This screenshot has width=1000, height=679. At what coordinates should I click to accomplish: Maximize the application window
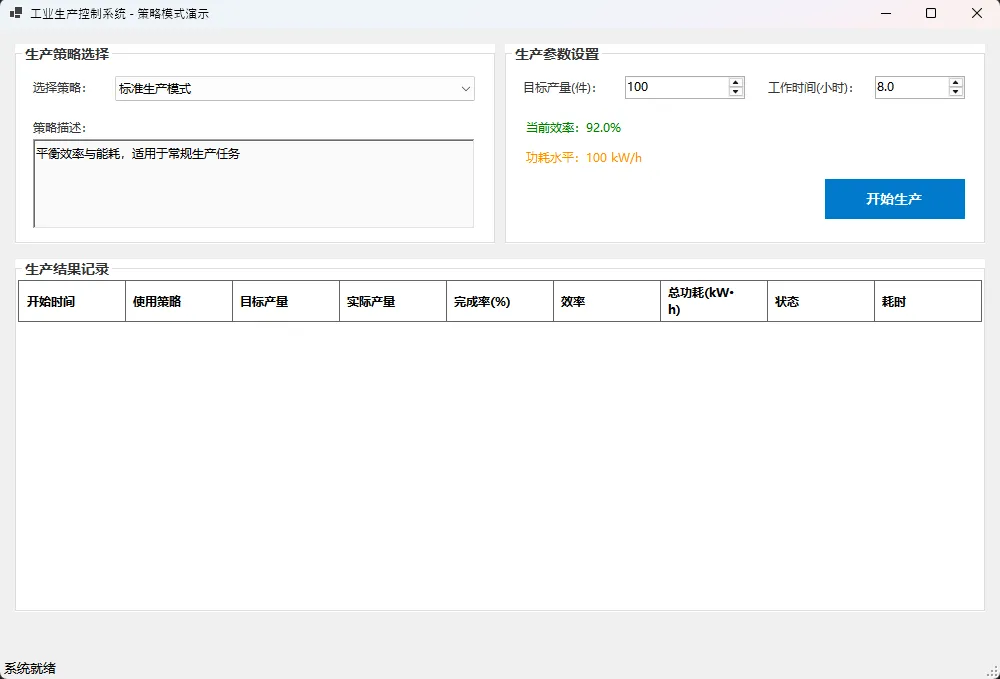tap(931, 14)
